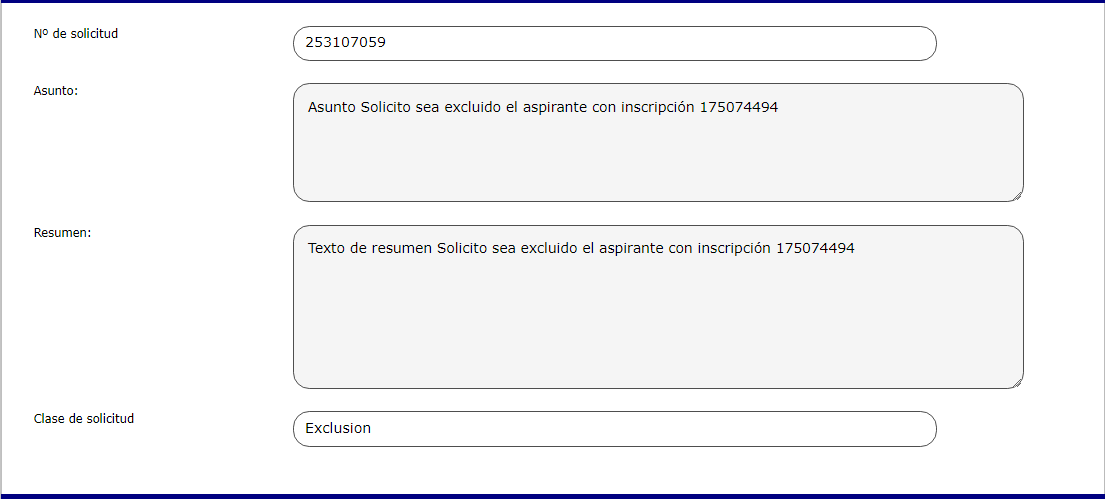Screen dimensions: 1105x499
Task: Click inscription number 175074494 in Resumen
Action: (x=815, y=248)
